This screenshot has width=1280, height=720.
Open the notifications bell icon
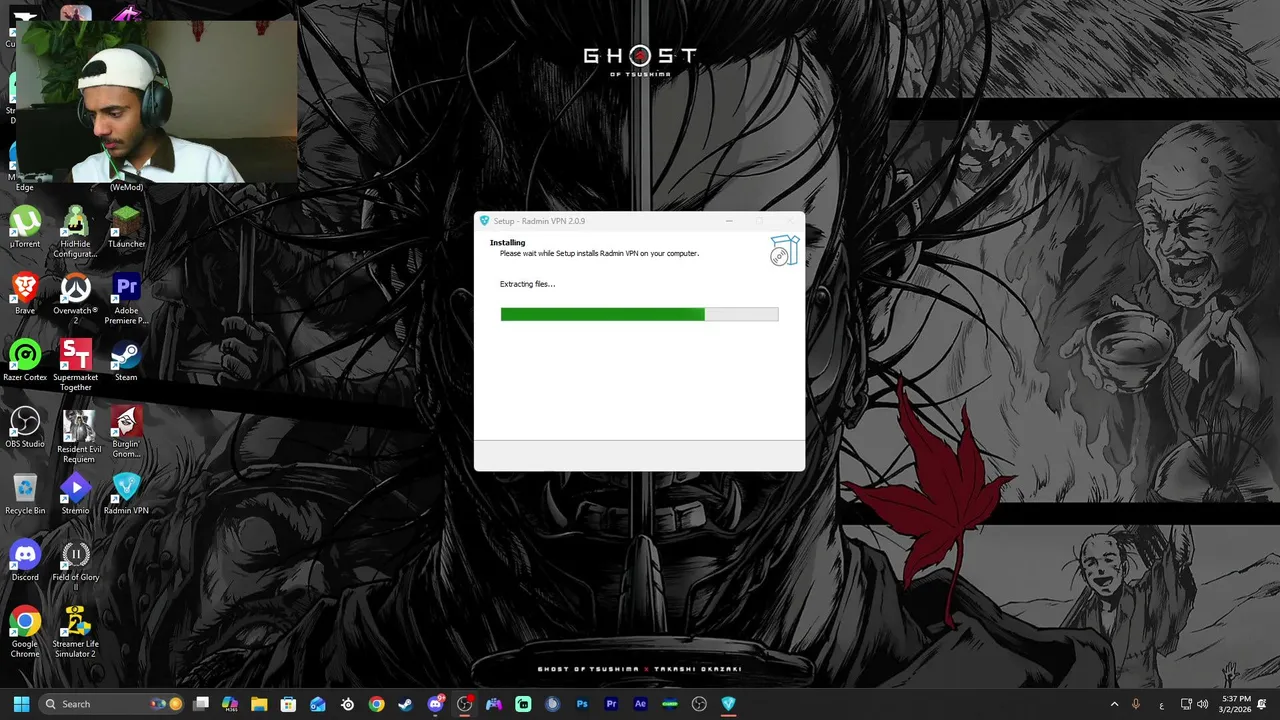[1263, 704]
